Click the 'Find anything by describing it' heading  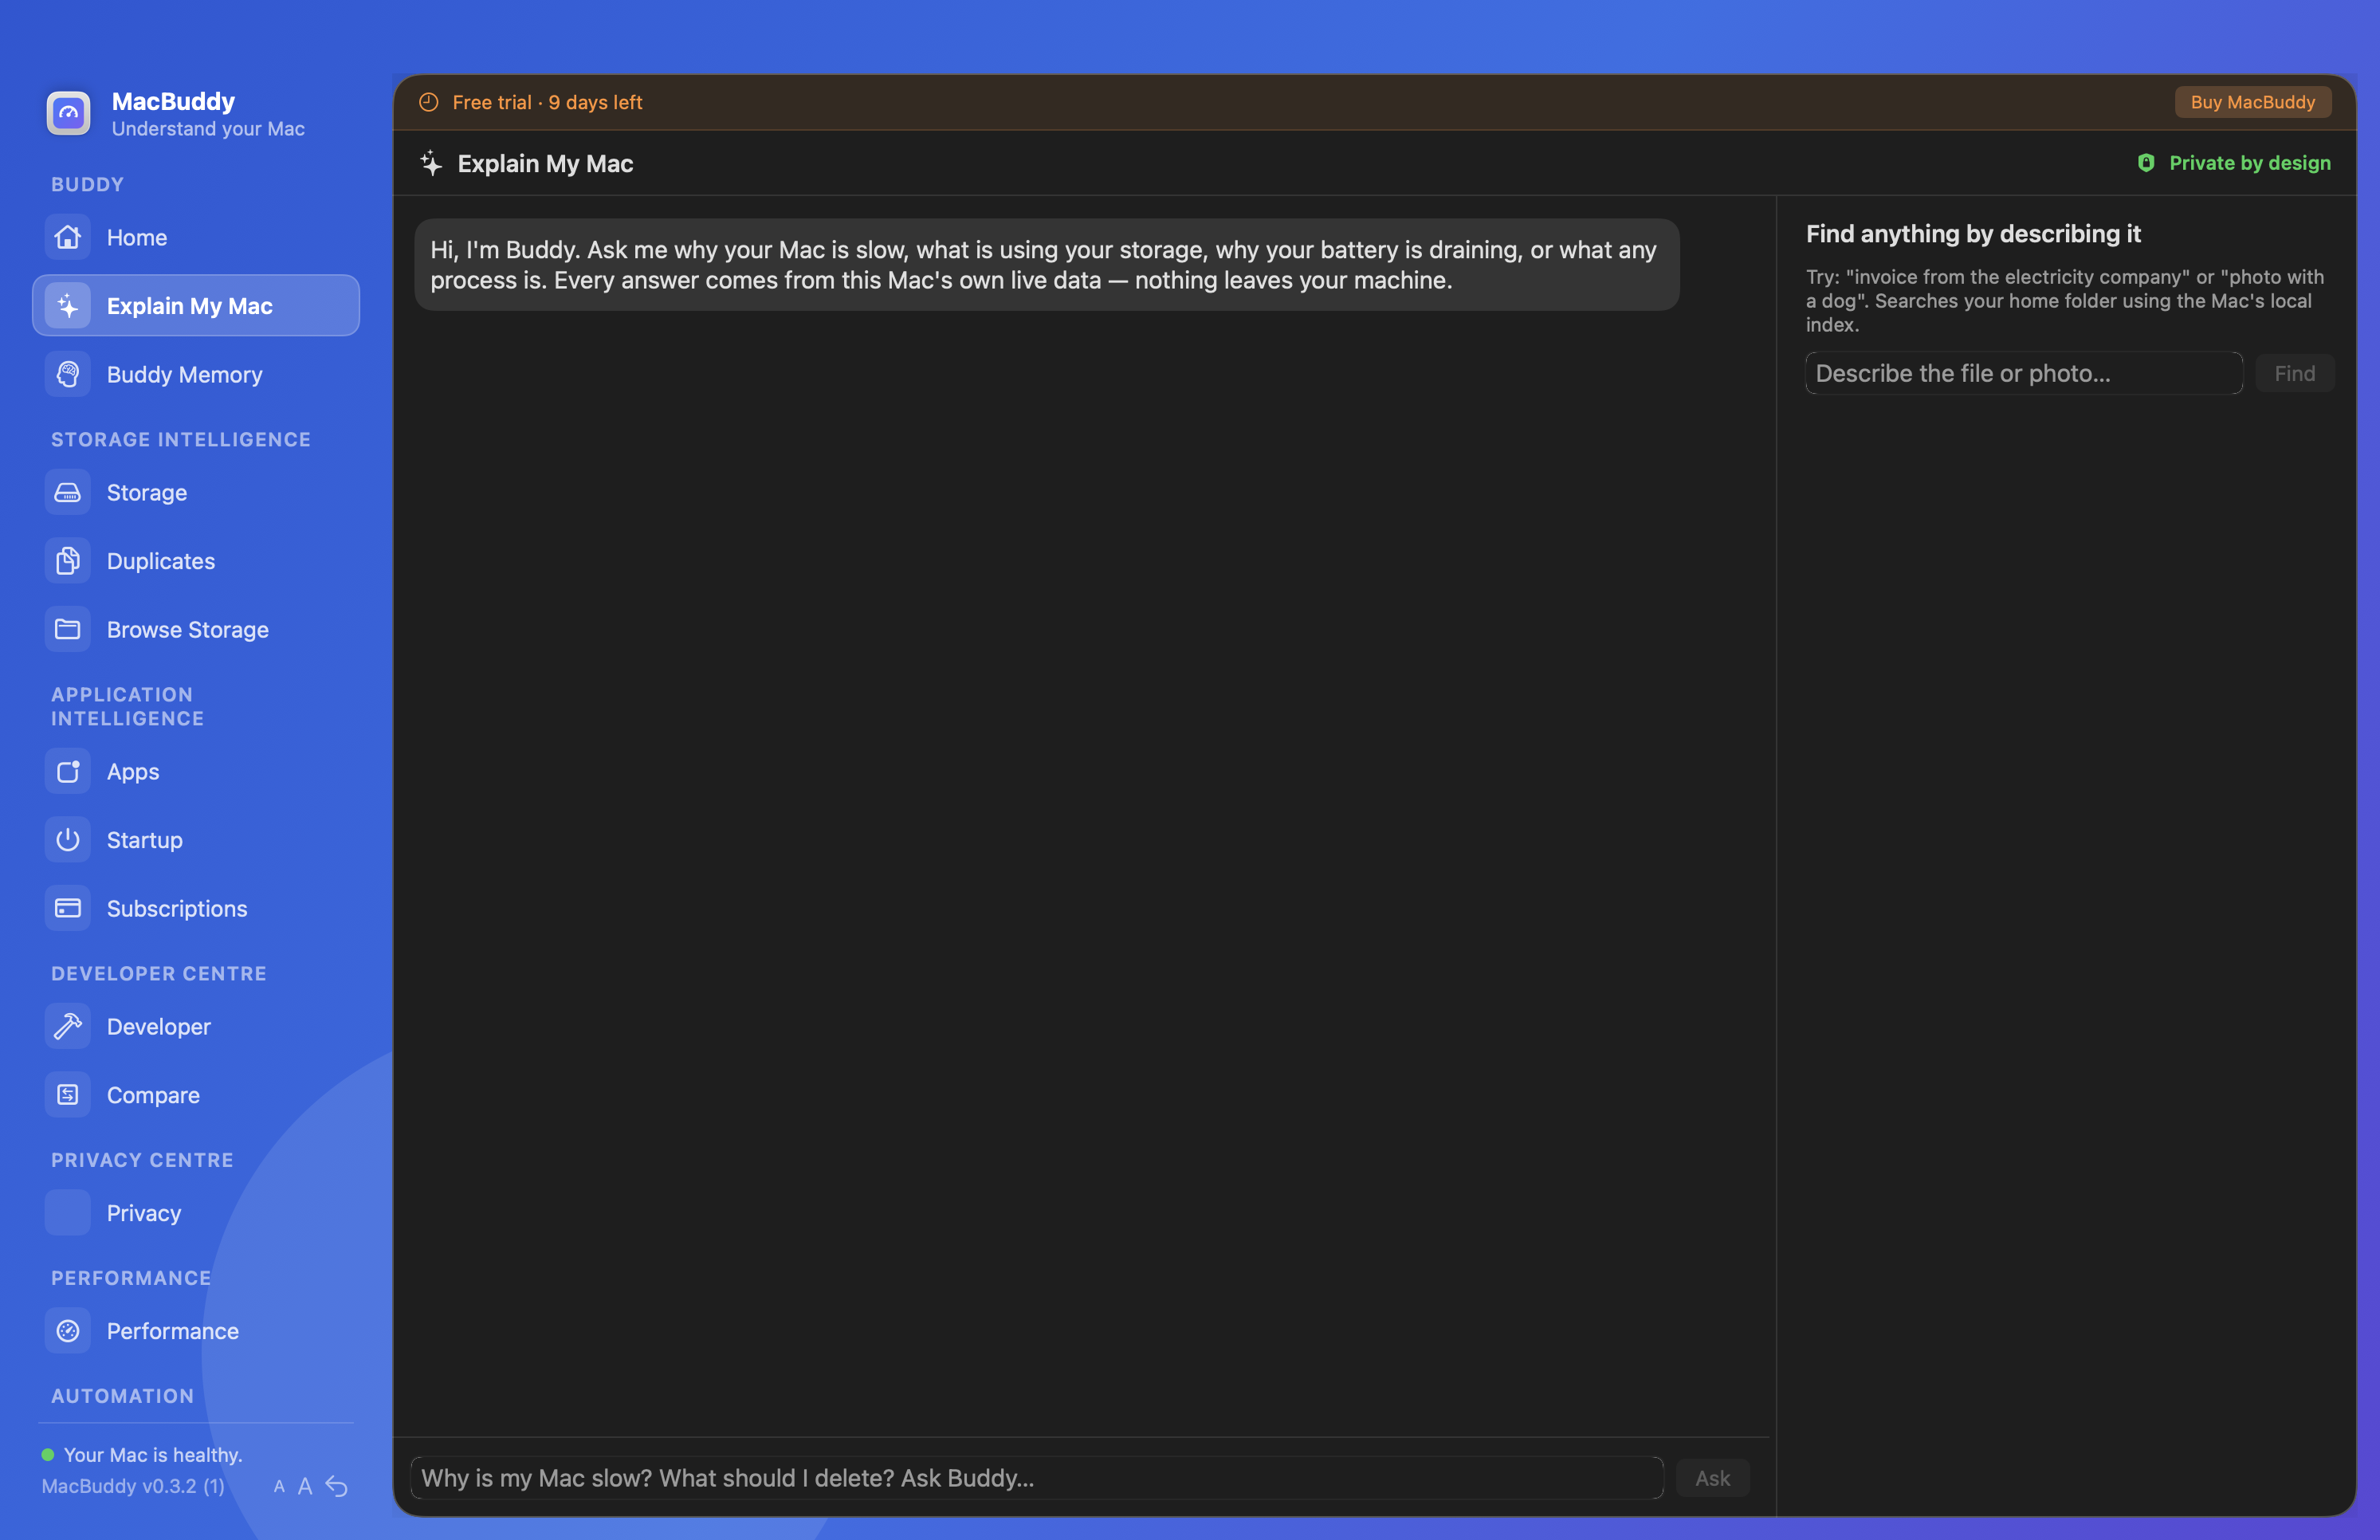pyautogui.click(x=1973, y=234)
